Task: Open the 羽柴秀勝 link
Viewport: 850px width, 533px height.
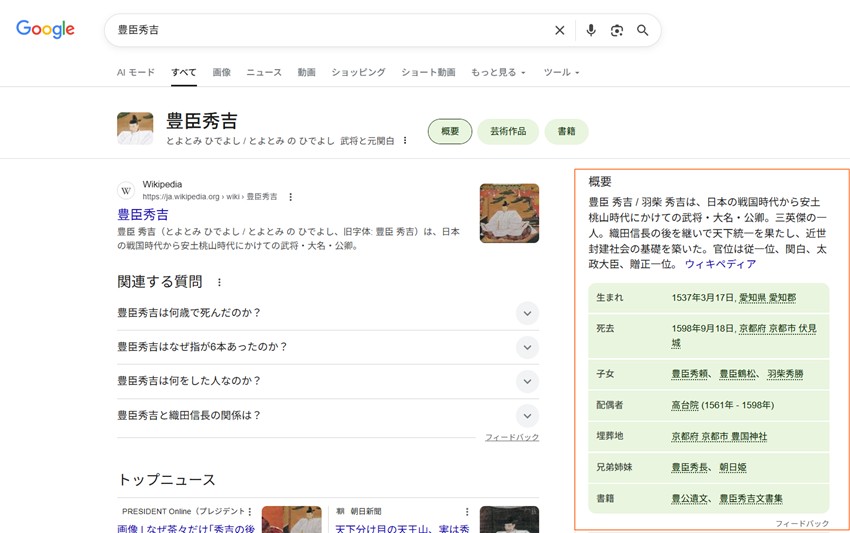Action: 785,374
